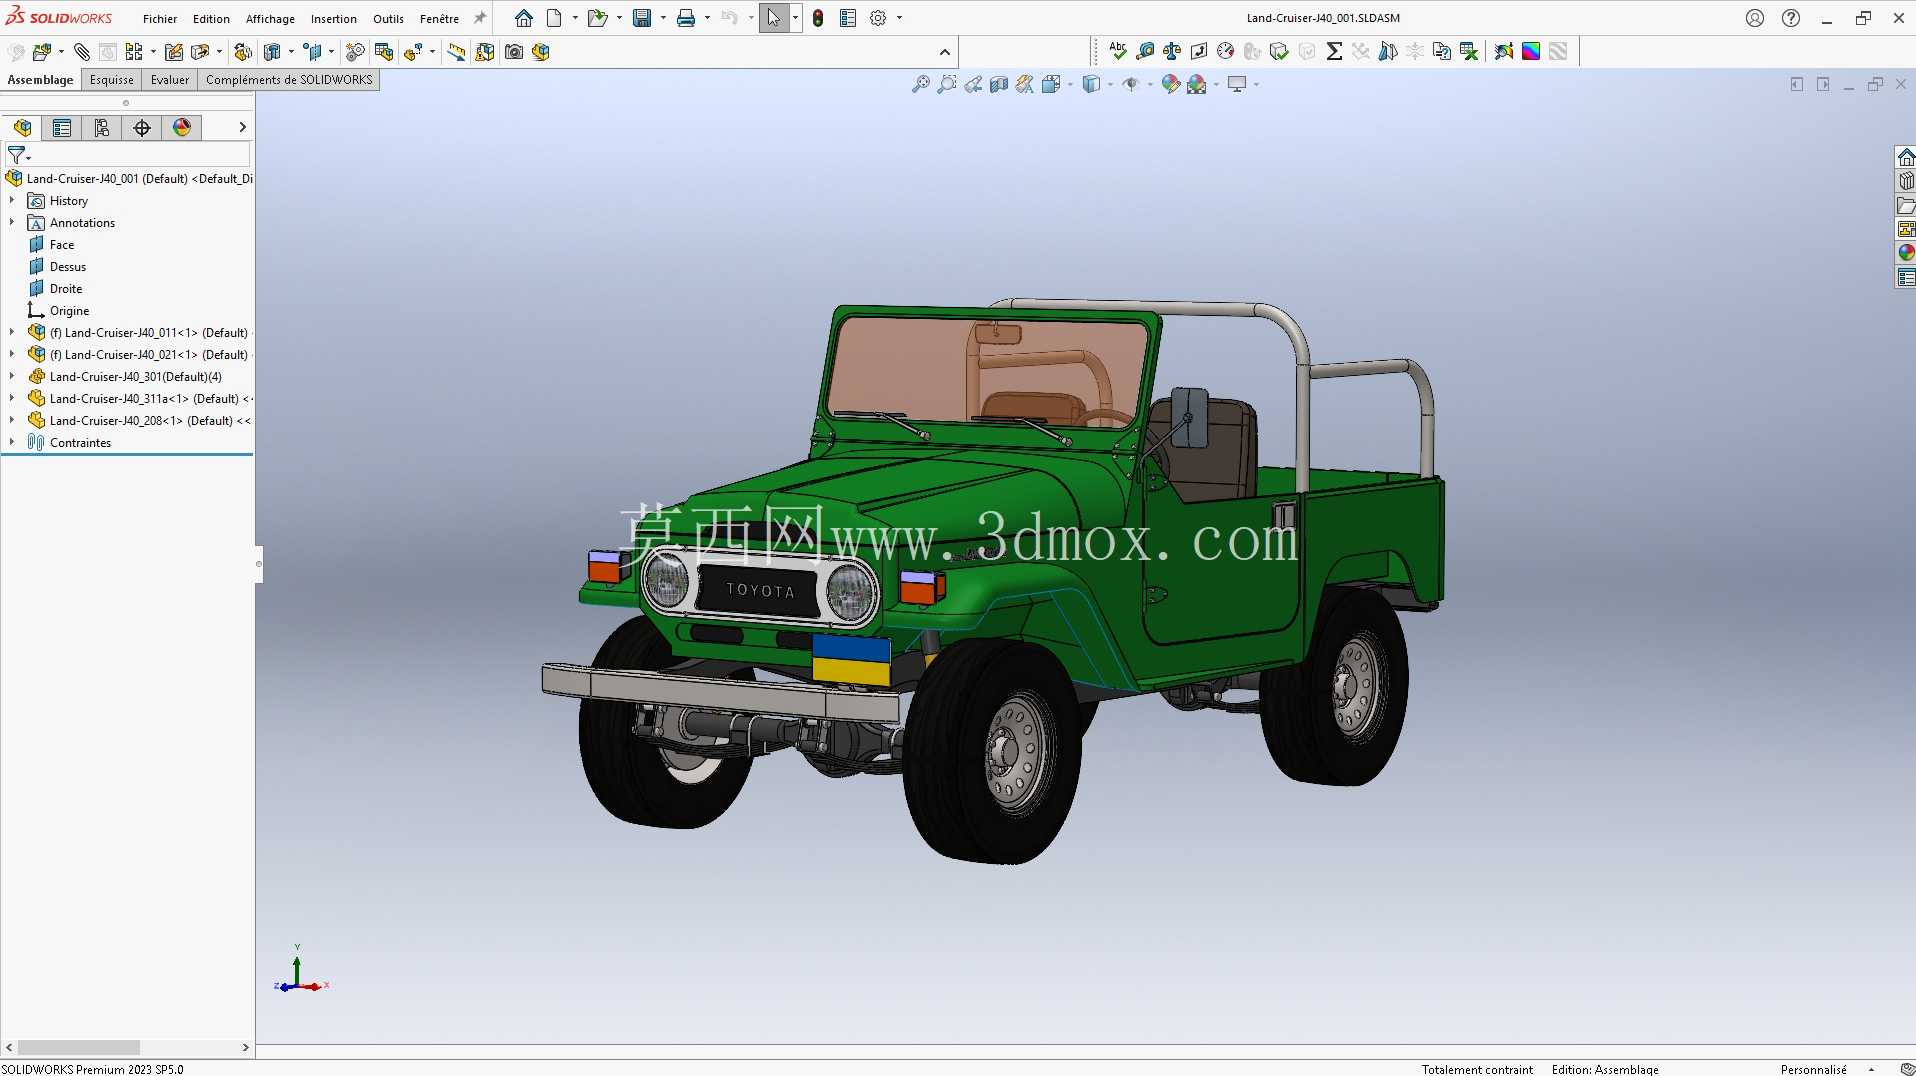Switch to the Evaluer tab
Screen dimensions: 1916x1076
170,80
